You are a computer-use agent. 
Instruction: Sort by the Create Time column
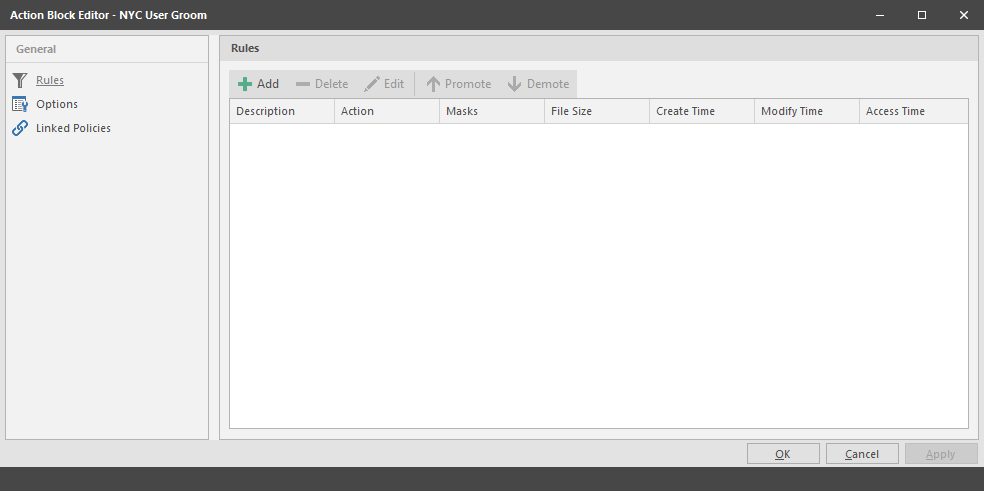click(x=702, y=111)
